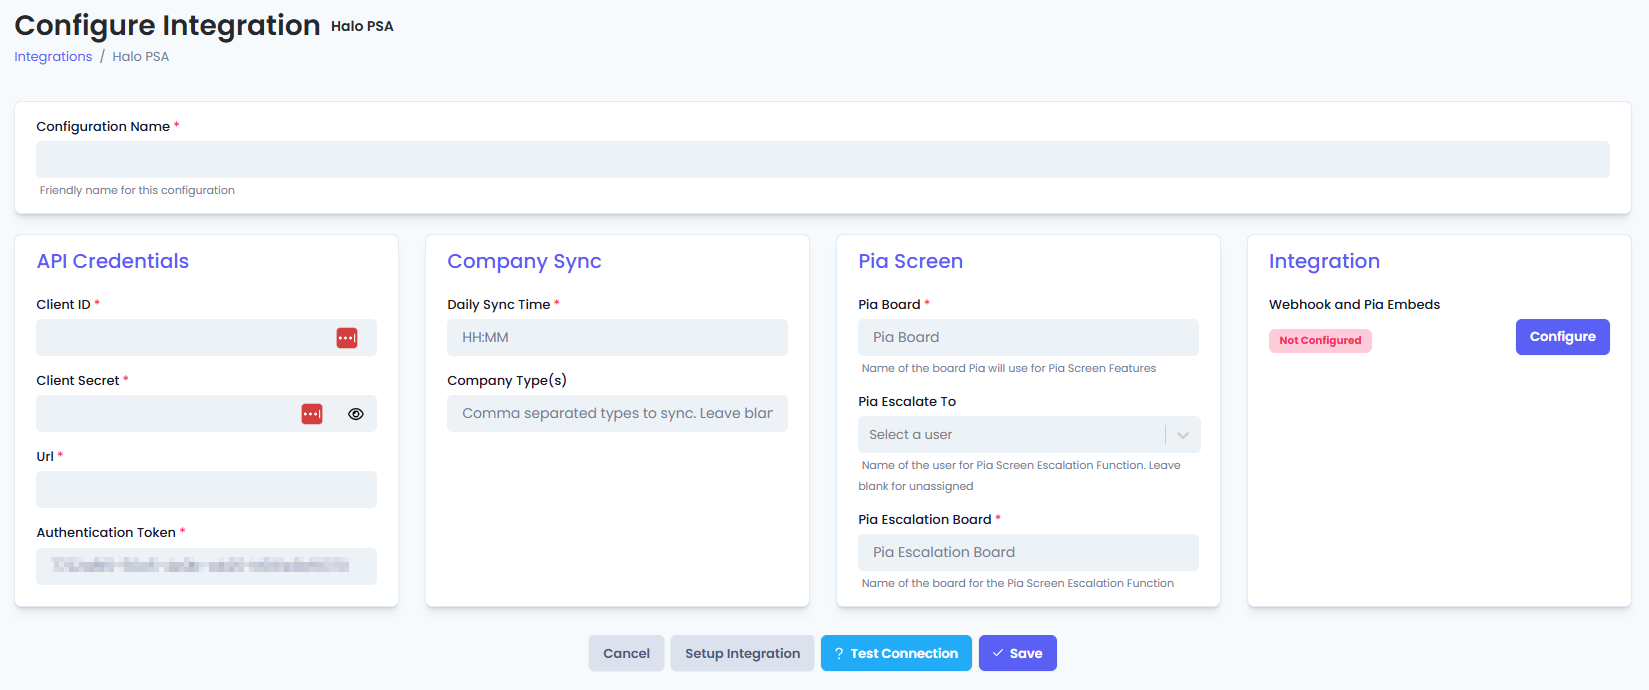Click the Company Type(s) input
Screen dimensions: 1649x690
click(x=617, y=414)
